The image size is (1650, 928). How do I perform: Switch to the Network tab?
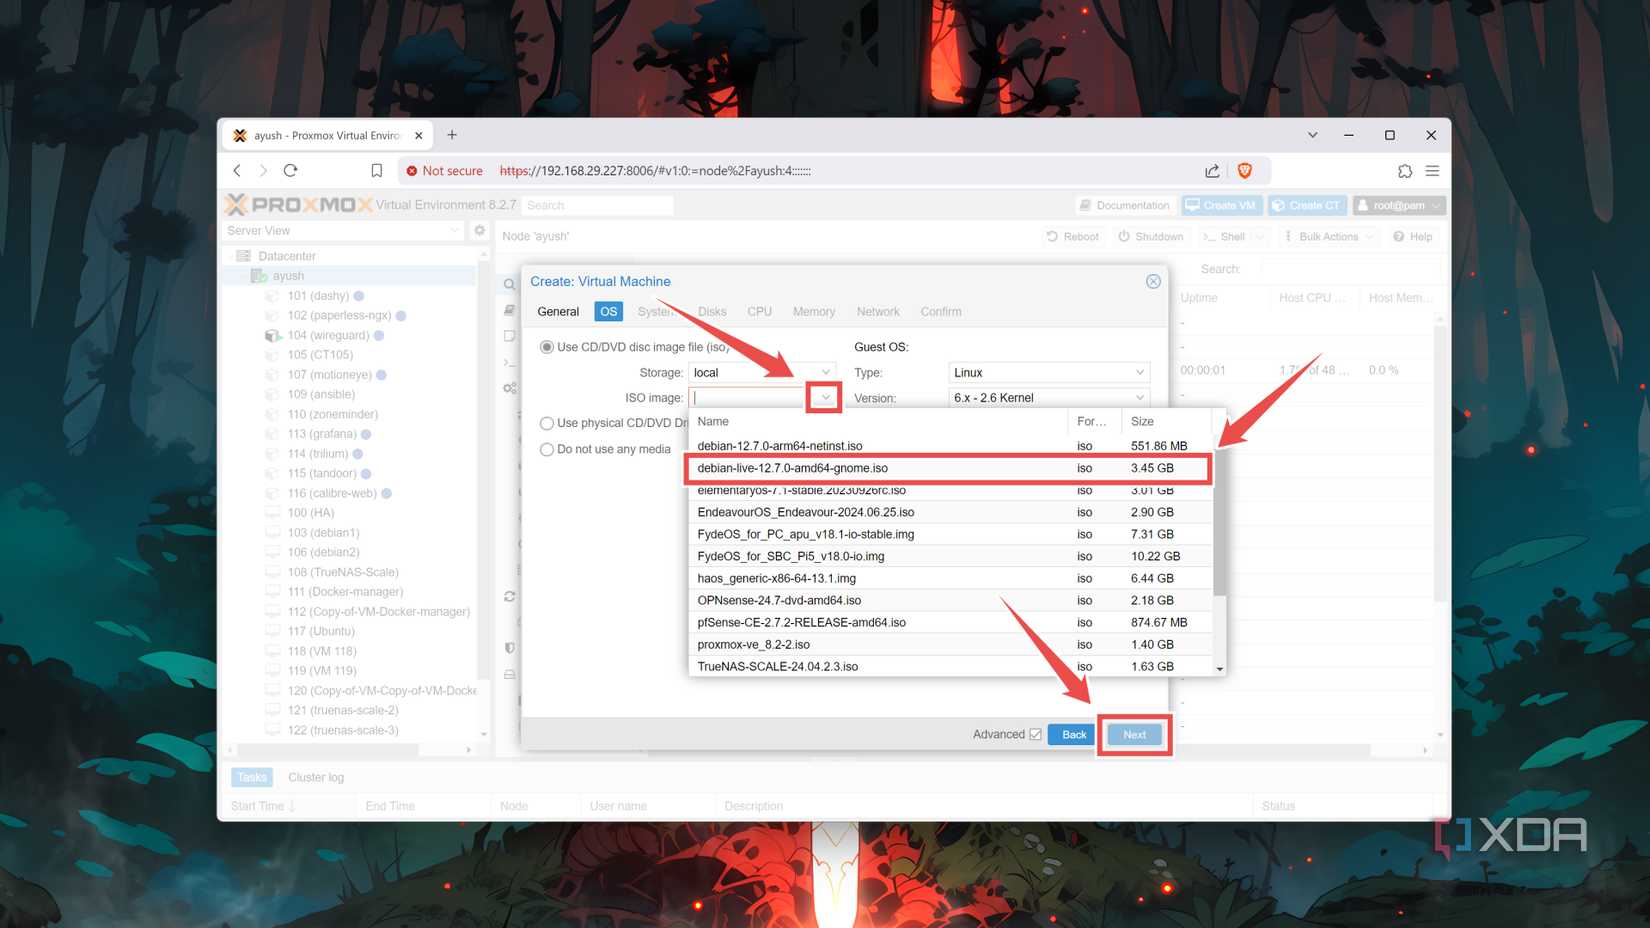click(x=878, y=312)
